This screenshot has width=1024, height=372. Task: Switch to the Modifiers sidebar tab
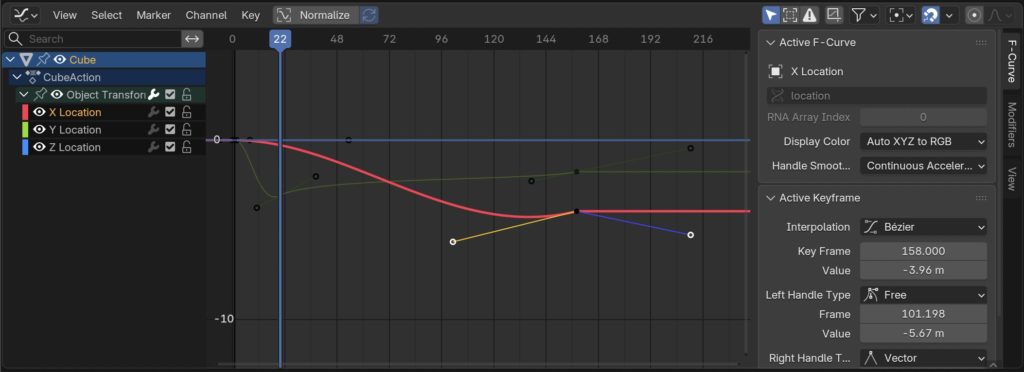[1012, 125]
